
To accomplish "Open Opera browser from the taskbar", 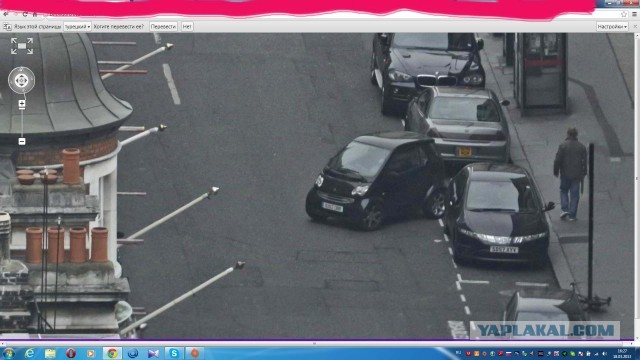I will (71, 353).
